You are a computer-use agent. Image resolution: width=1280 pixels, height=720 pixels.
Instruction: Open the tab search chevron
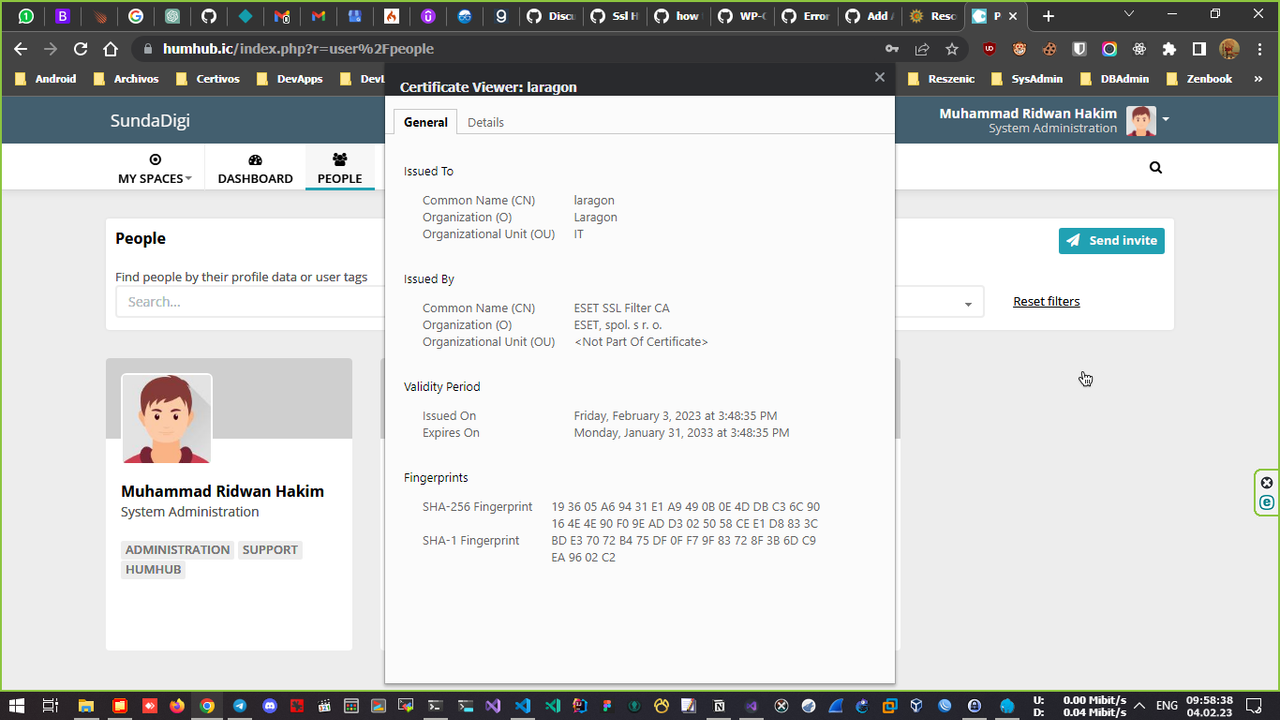pyautogui.click(x=1129, y=15)
